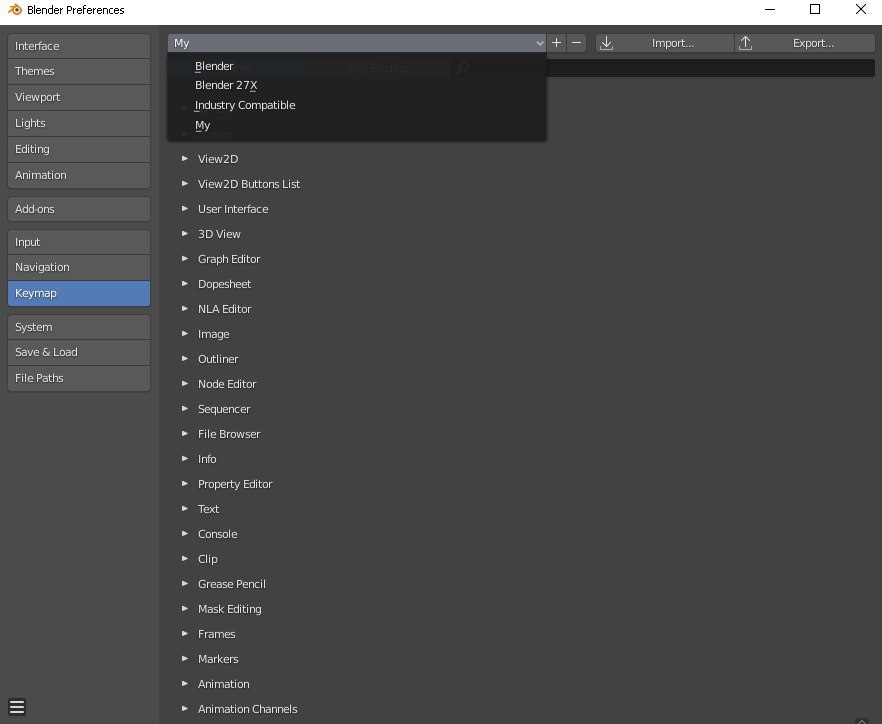This screenshot has height=724, width=882.
Task: Add a new keymap preset with plus icon
Action: coord(556,43)
